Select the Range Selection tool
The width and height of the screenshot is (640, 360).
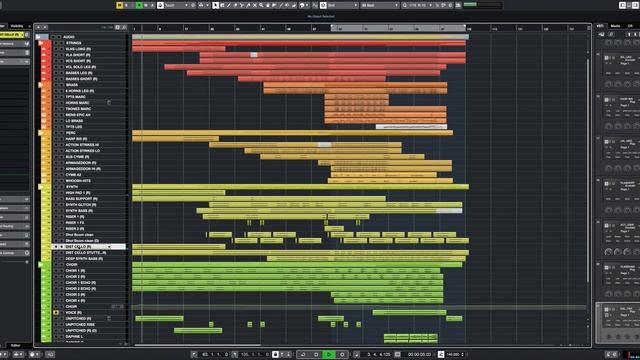(x=222, y=5)
